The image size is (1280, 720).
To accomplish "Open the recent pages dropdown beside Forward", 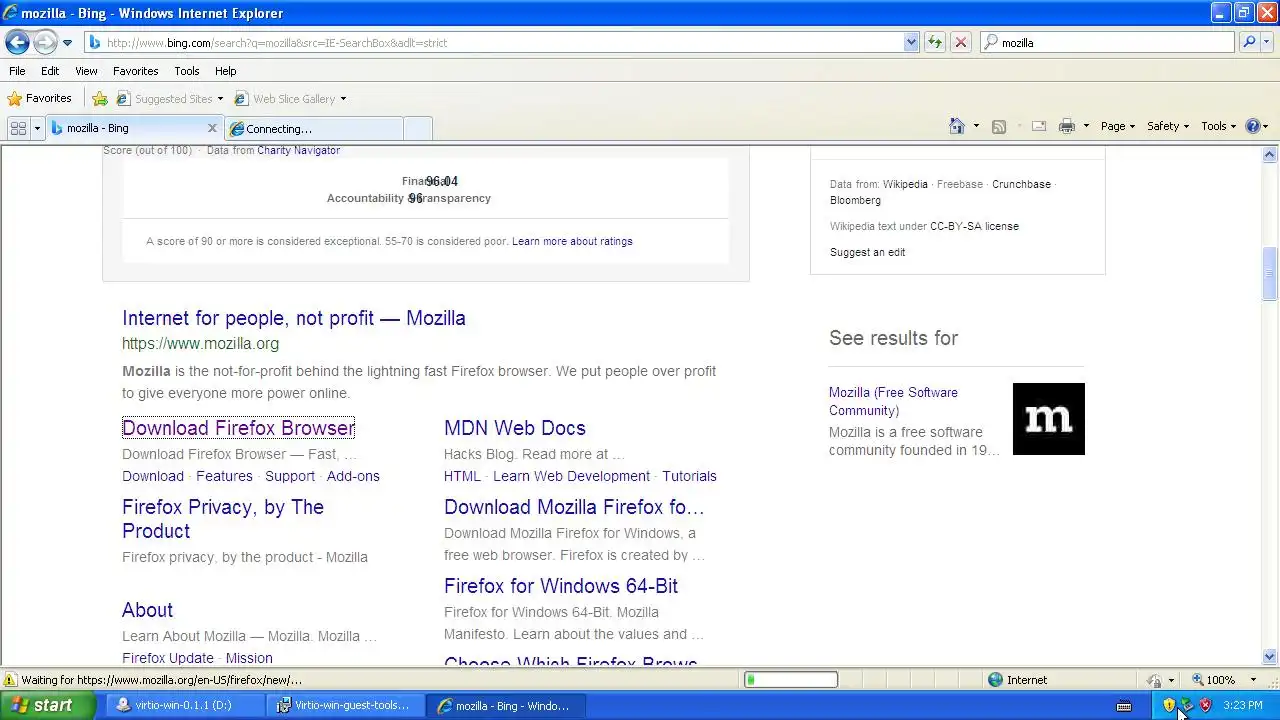I will point(67,43).
